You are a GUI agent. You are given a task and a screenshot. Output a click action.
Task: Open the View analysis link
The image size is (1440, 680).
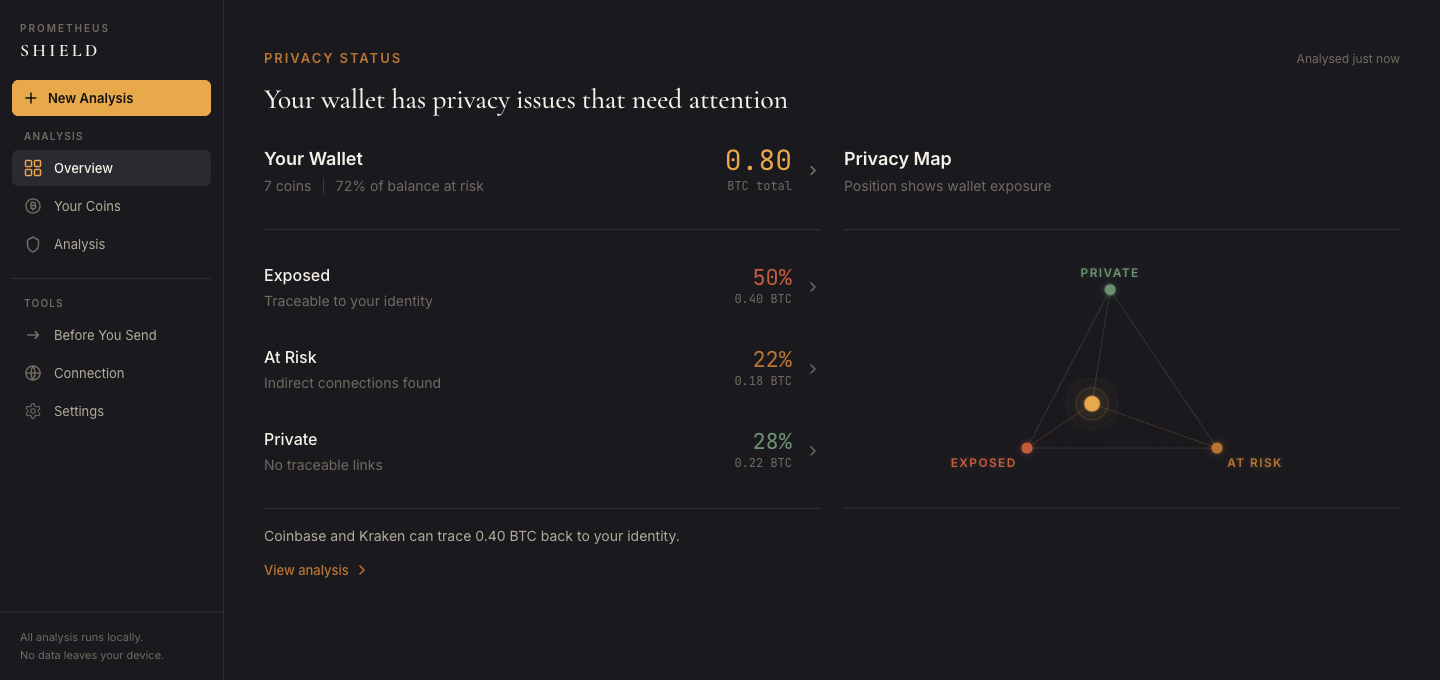306,570
